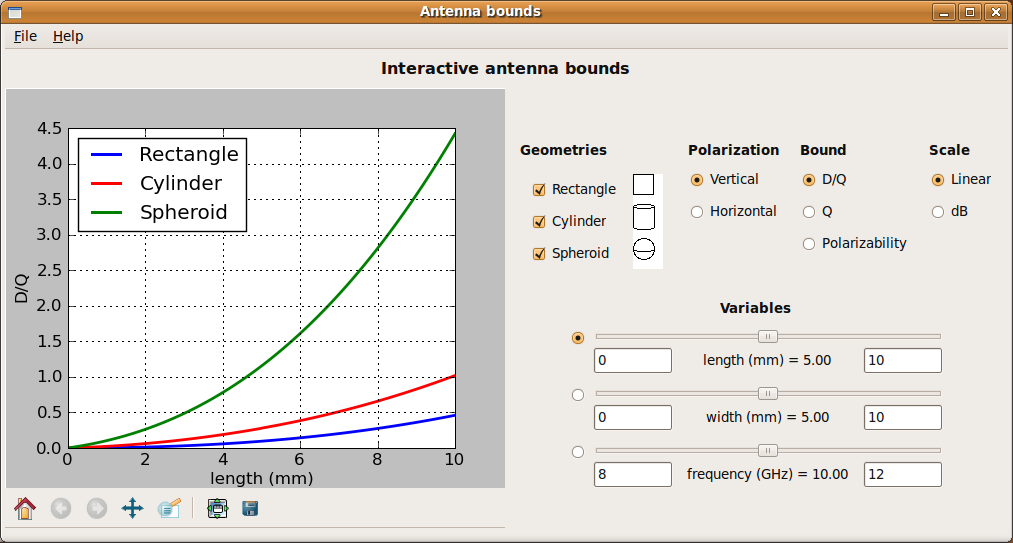The width and height of the screenshot is (1013, 543).
Task: Select Horizontal polarization
Action: pyautogui.click(x=697, y=212)
